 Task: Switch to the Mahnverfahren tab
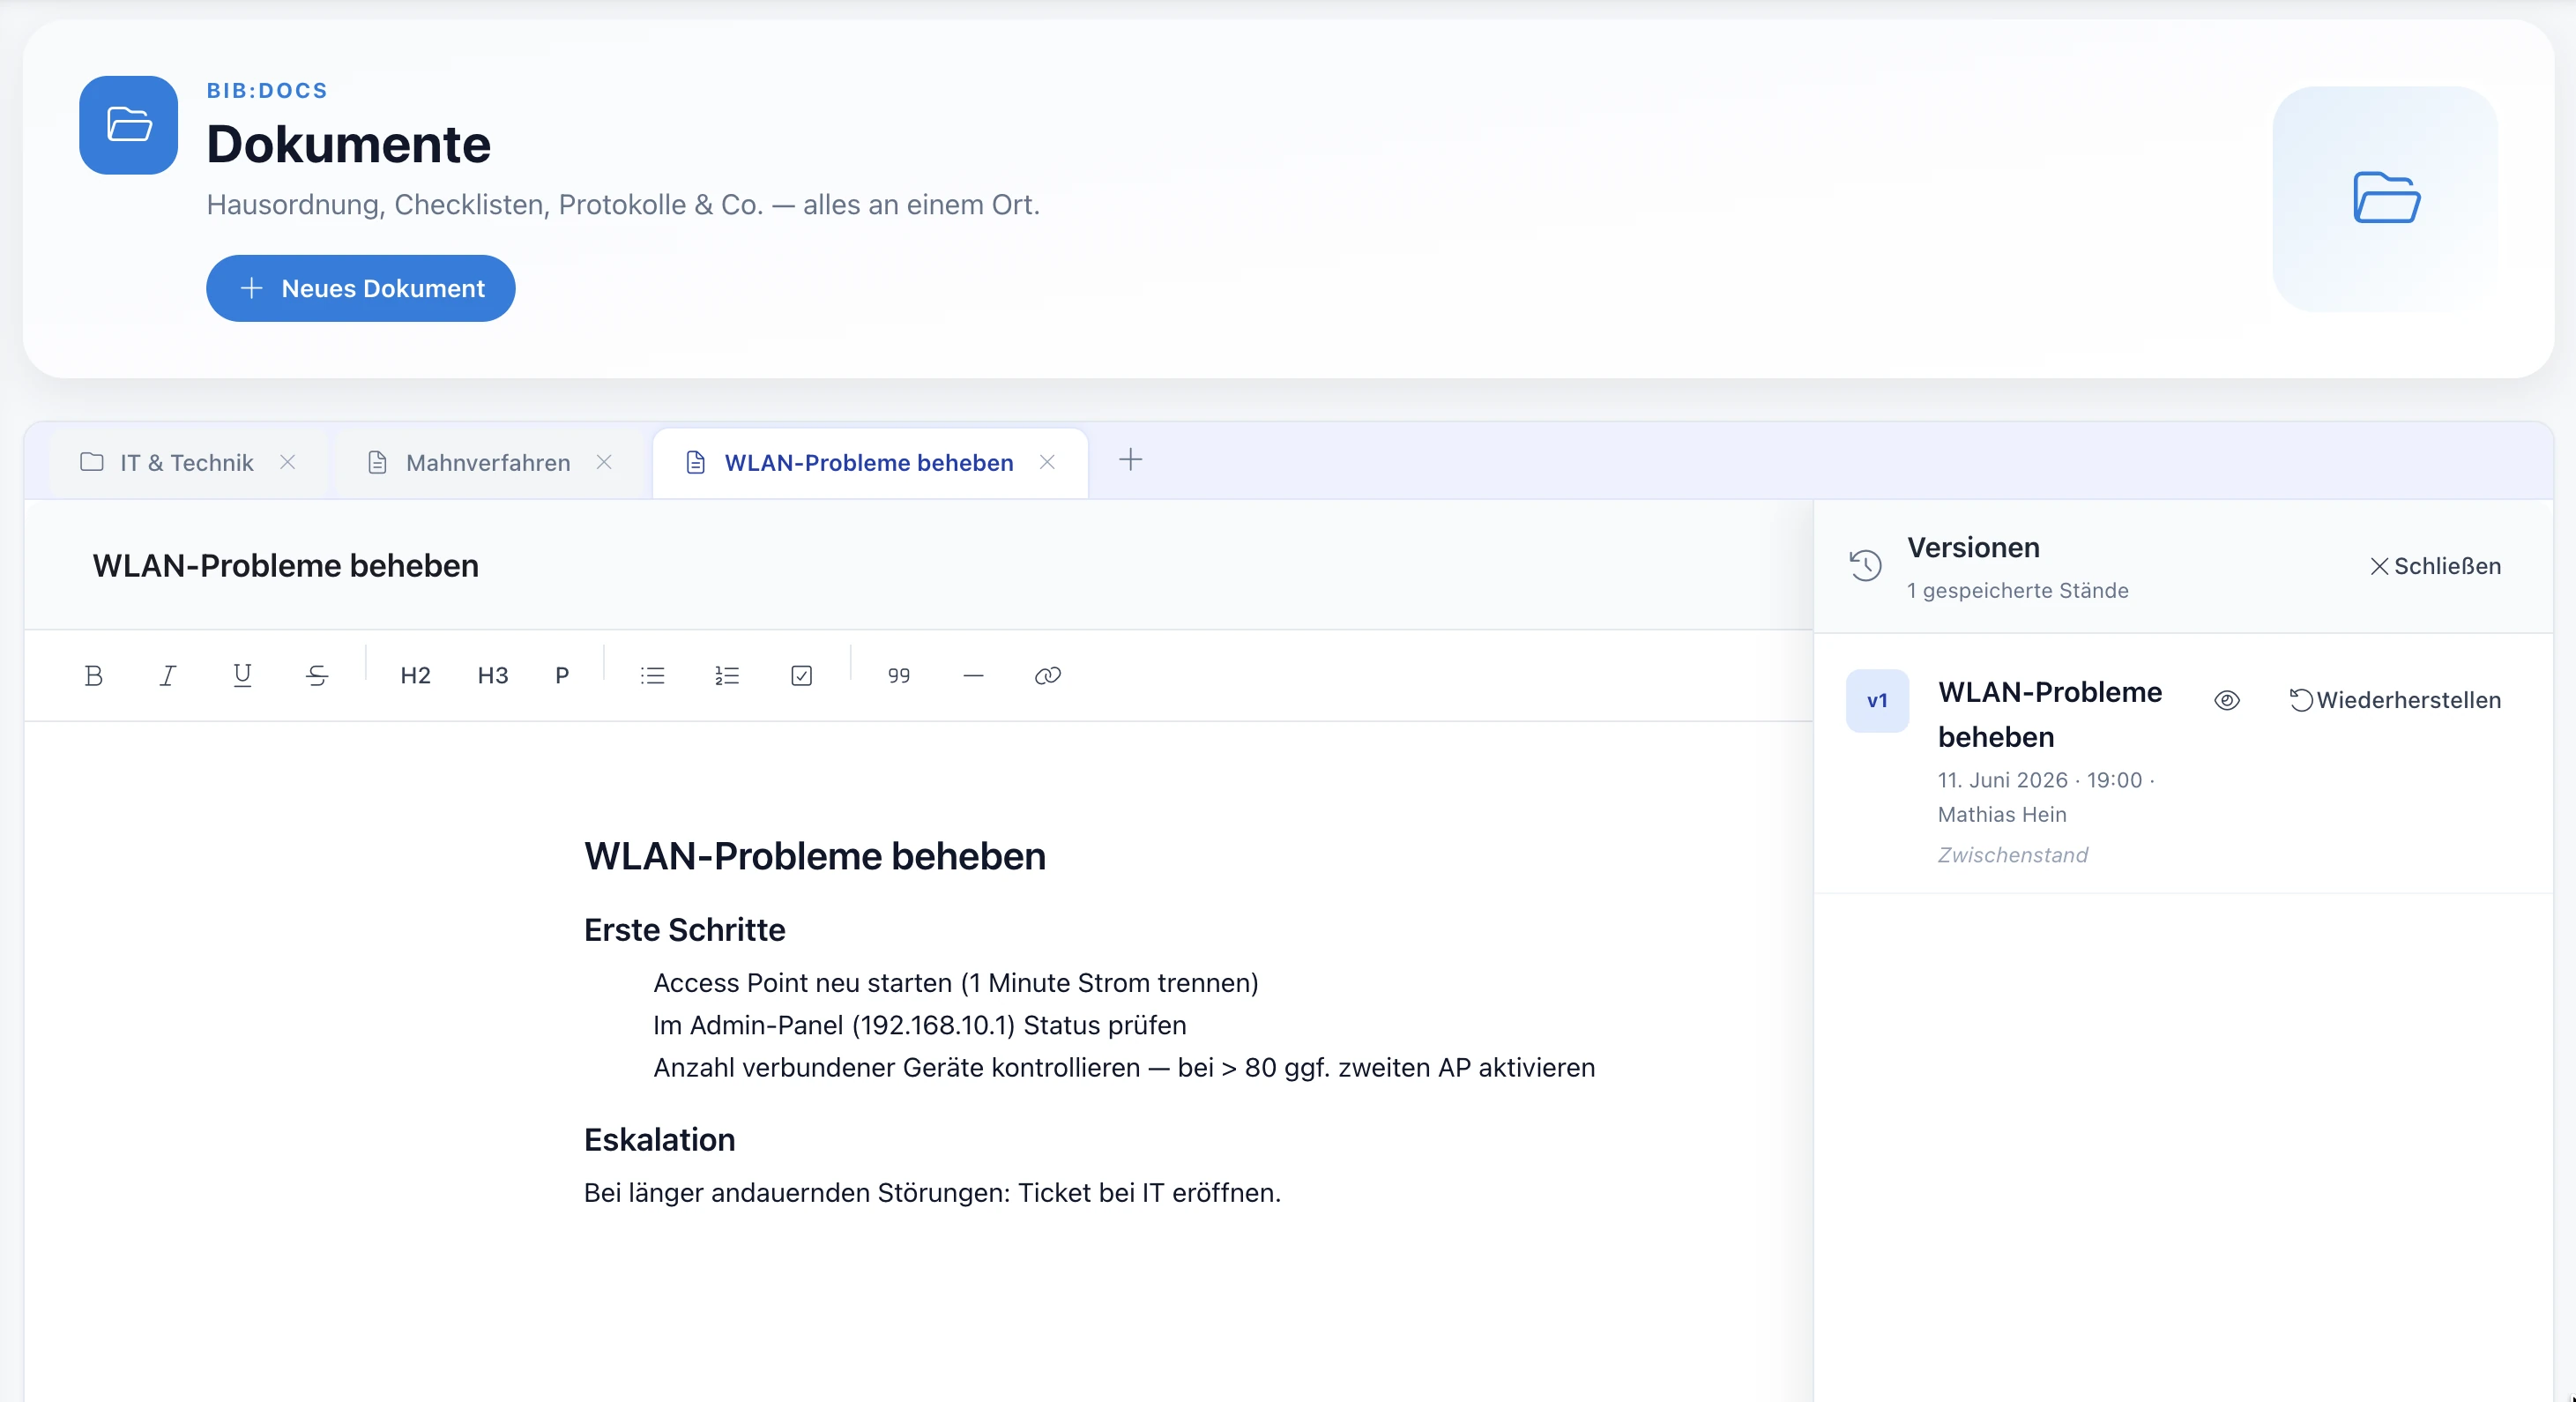click(488, 463)
